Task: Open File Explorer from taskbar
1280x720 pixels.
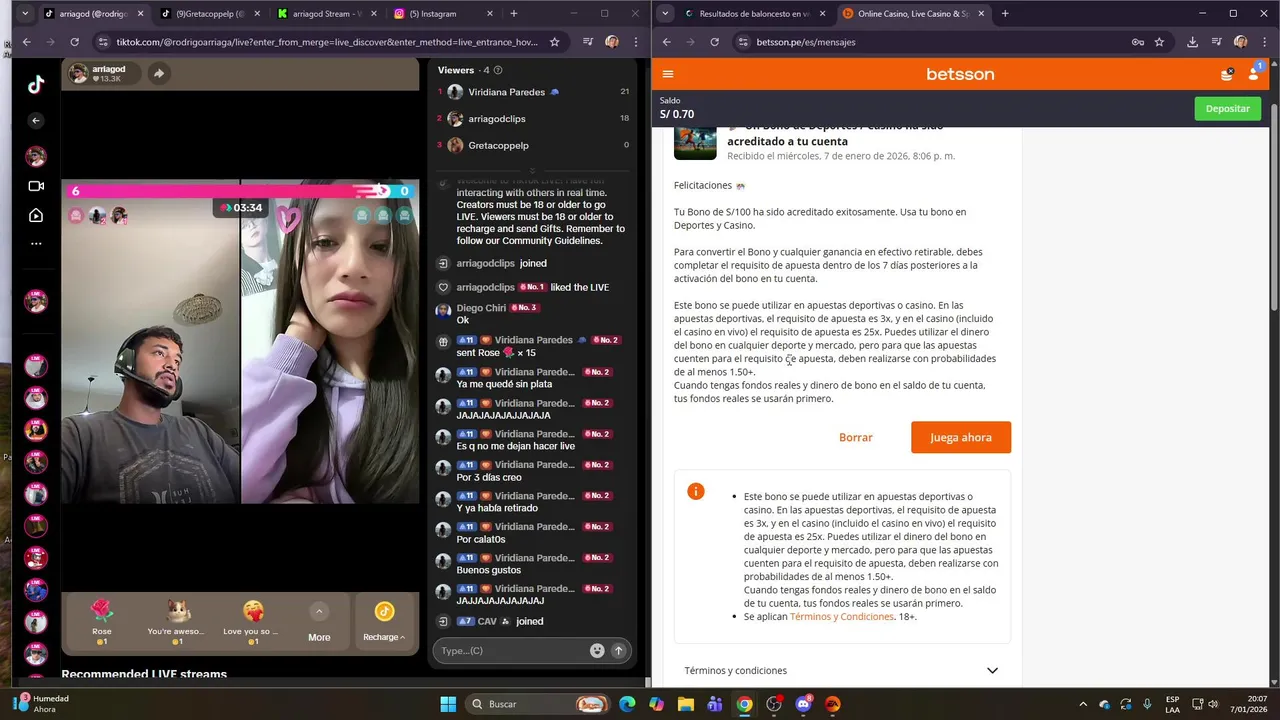Action: pos(686,704)
